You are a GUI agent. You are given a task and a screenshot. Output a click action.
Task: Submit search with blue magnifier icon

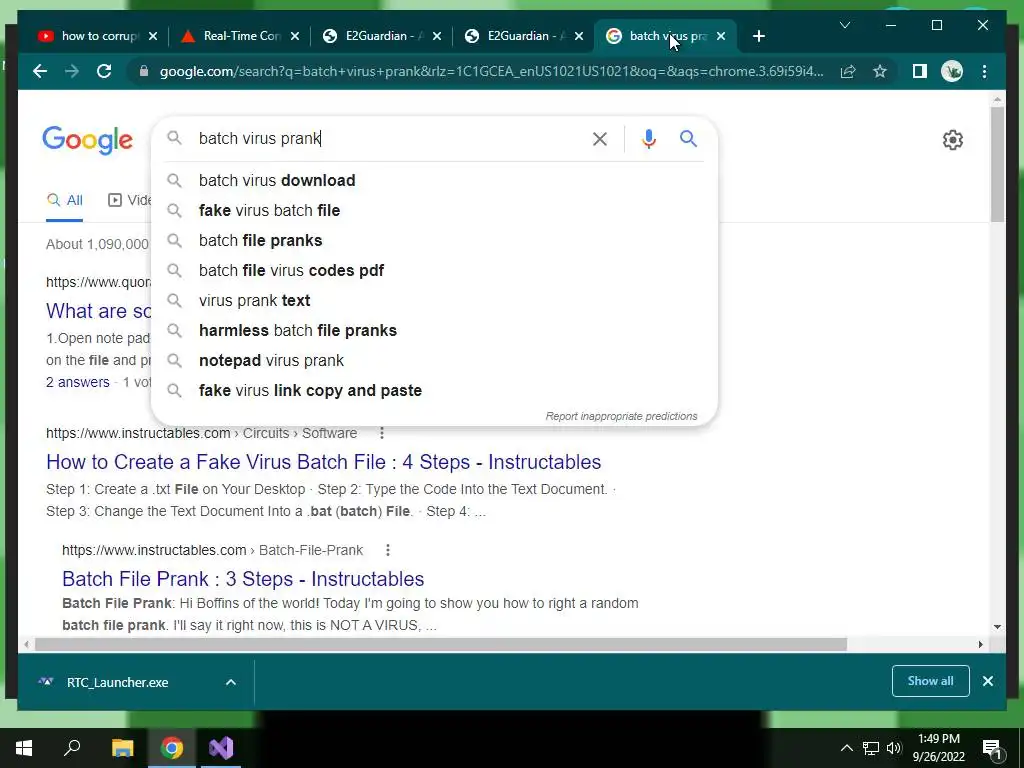688,138
